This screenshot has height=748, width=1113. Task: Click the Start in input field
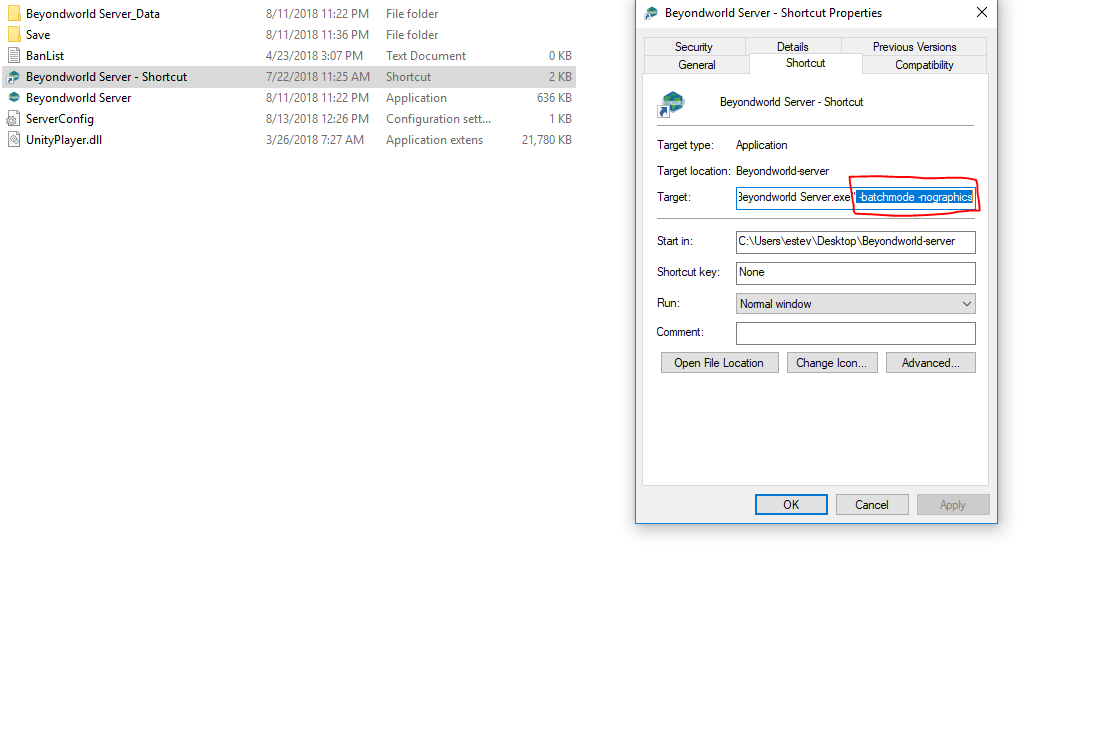click(x=855, y=242)
